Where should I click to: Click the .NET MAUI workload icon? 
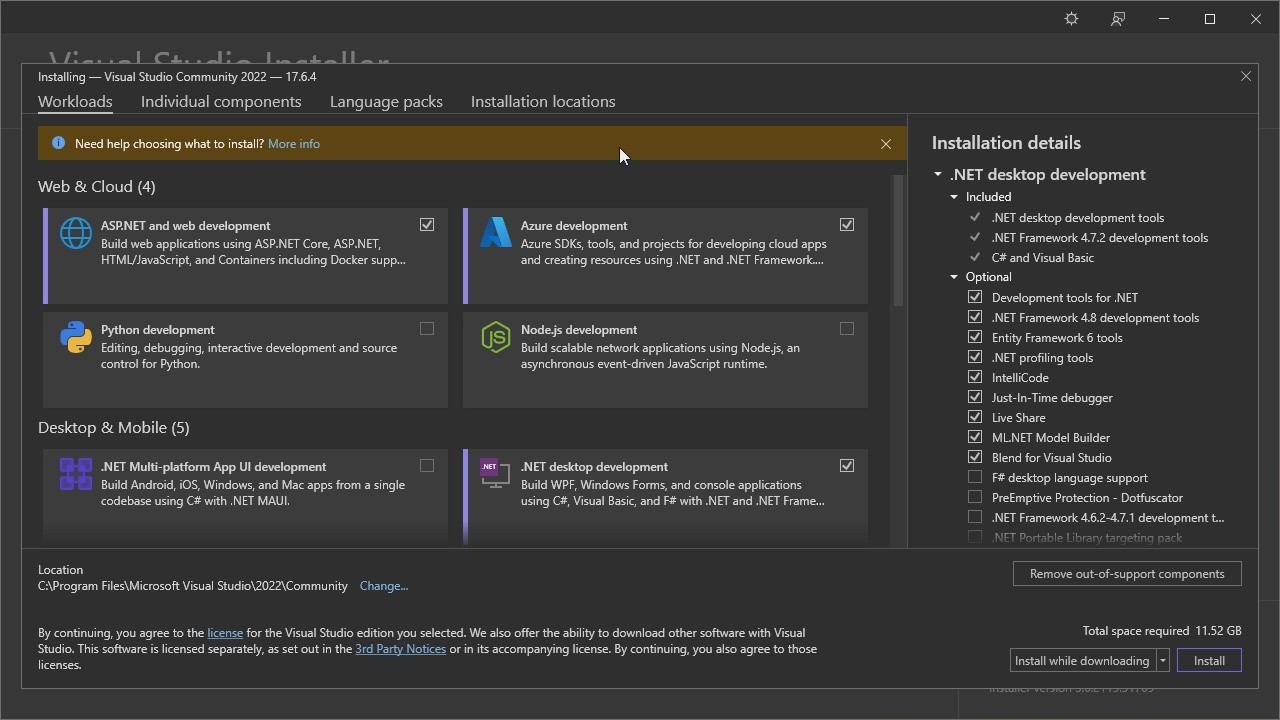pyautogui.click(x=76, y=474)
